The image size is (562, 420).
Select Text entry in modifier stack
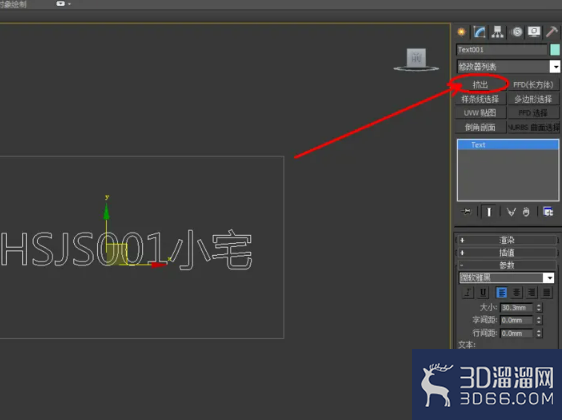pyautogui.click(x=508, y=145)
